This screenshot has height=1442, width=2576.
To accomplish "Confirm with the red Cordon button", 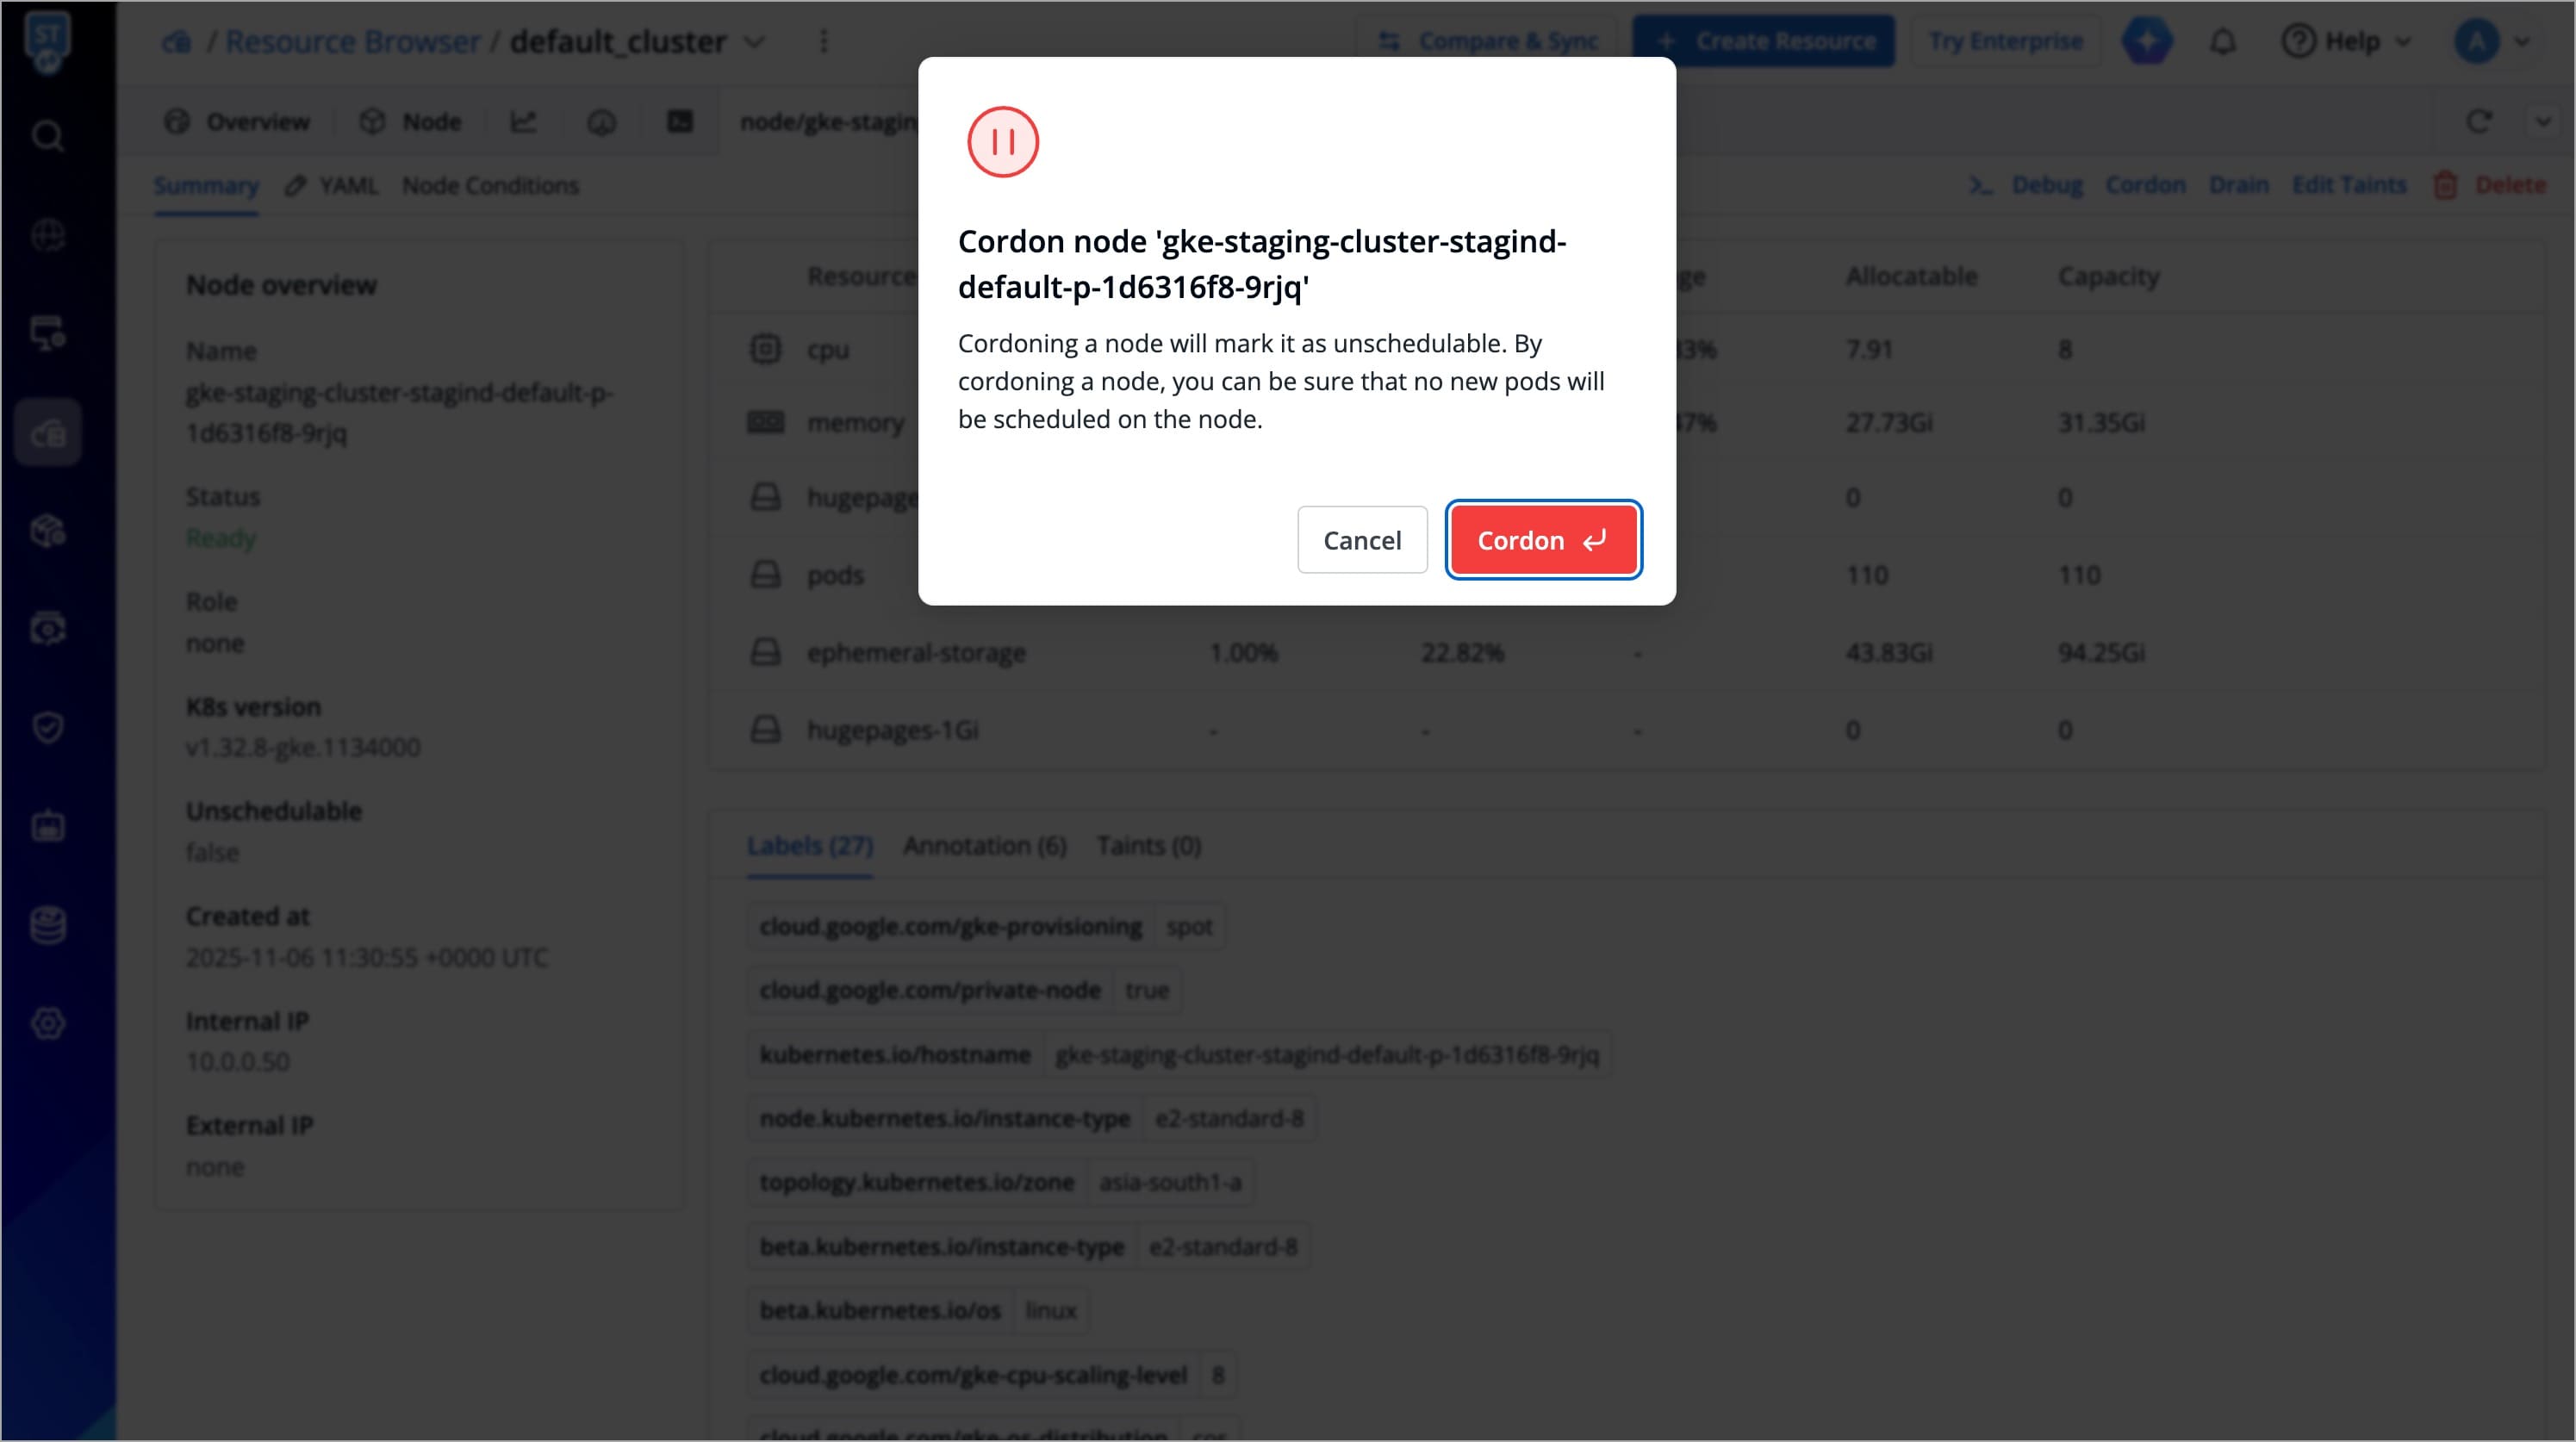I will [1543, 540].
